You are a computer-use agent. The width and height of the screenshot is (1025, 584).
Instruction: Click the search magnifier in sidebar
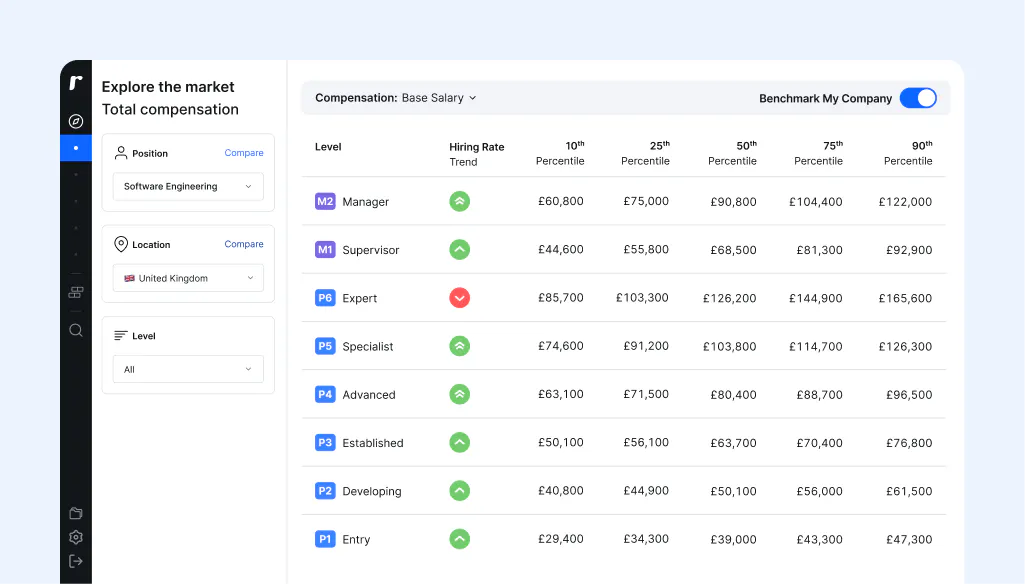click(76, 330)
